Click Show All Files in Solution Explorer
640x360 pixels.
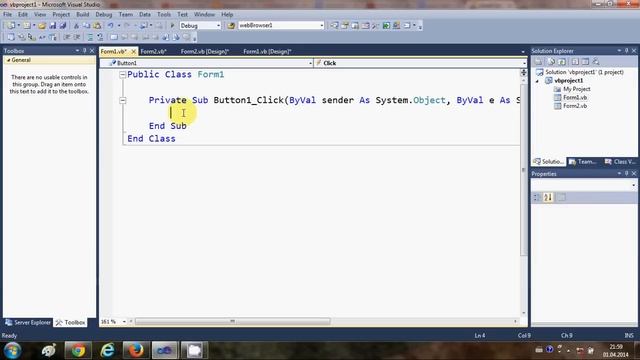pyautogui.click(x=551, y=62)
